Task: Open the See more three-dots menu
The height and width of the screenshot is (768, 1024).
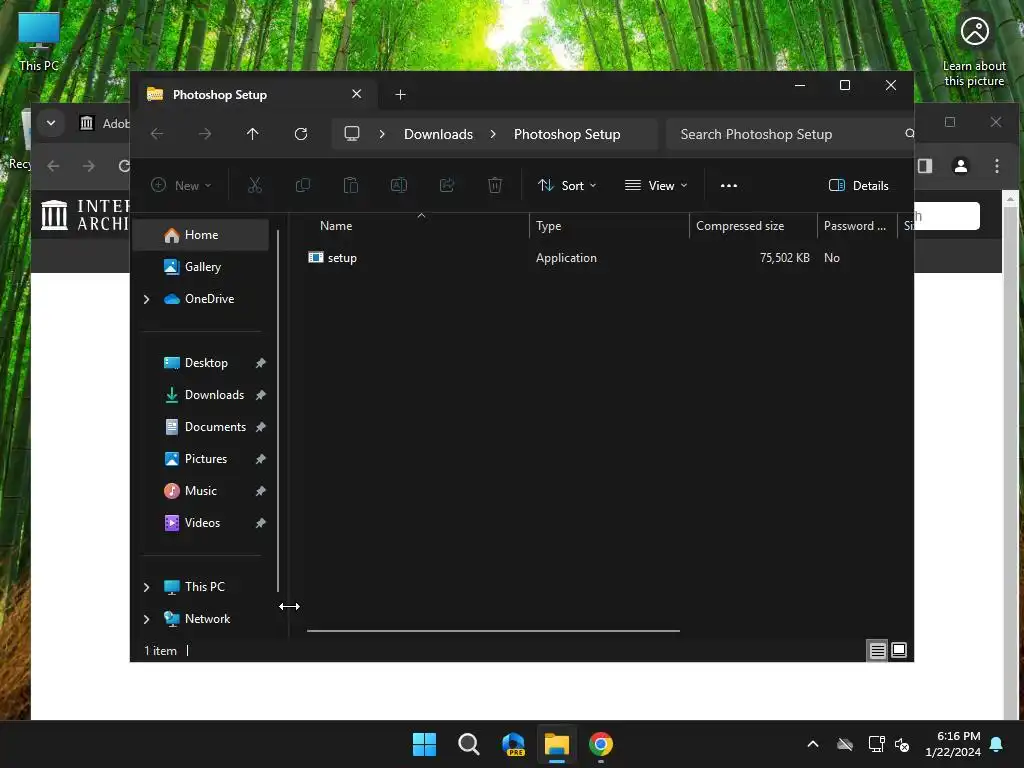Action: point(729,185)
